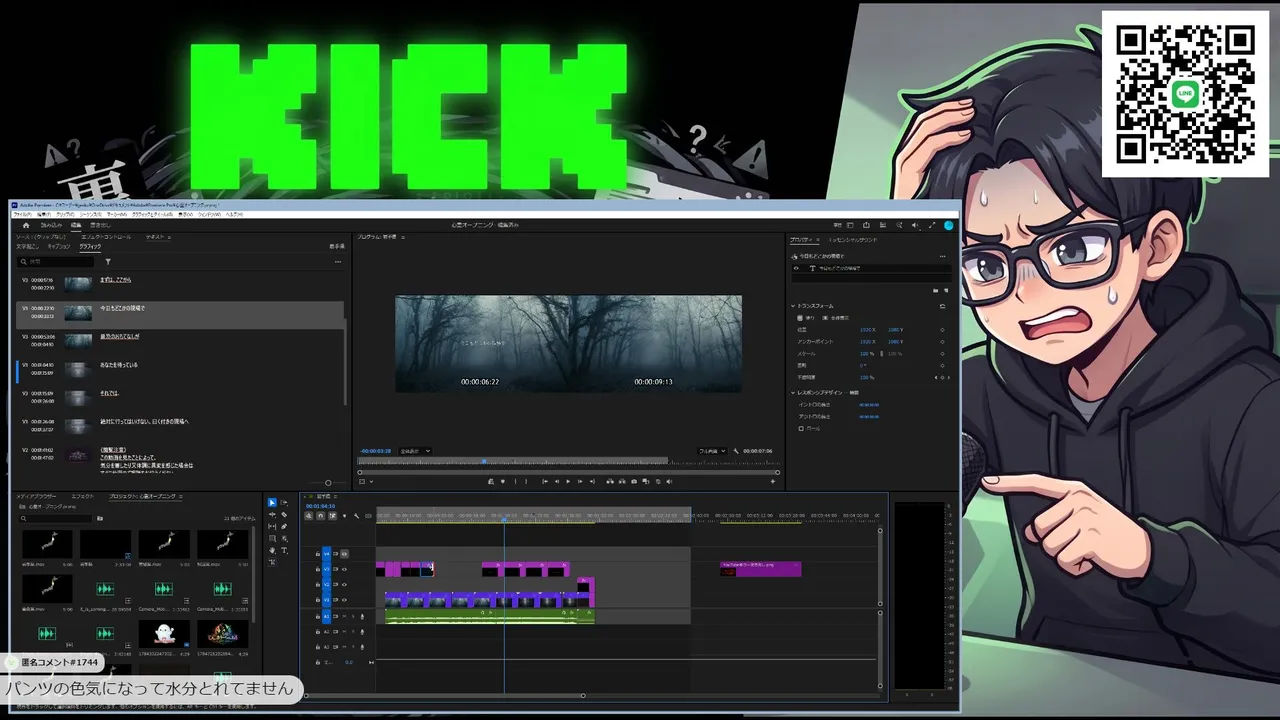Mute audio track A1
The height and width of the screenshot is (720, 1280).
[343, 616]
